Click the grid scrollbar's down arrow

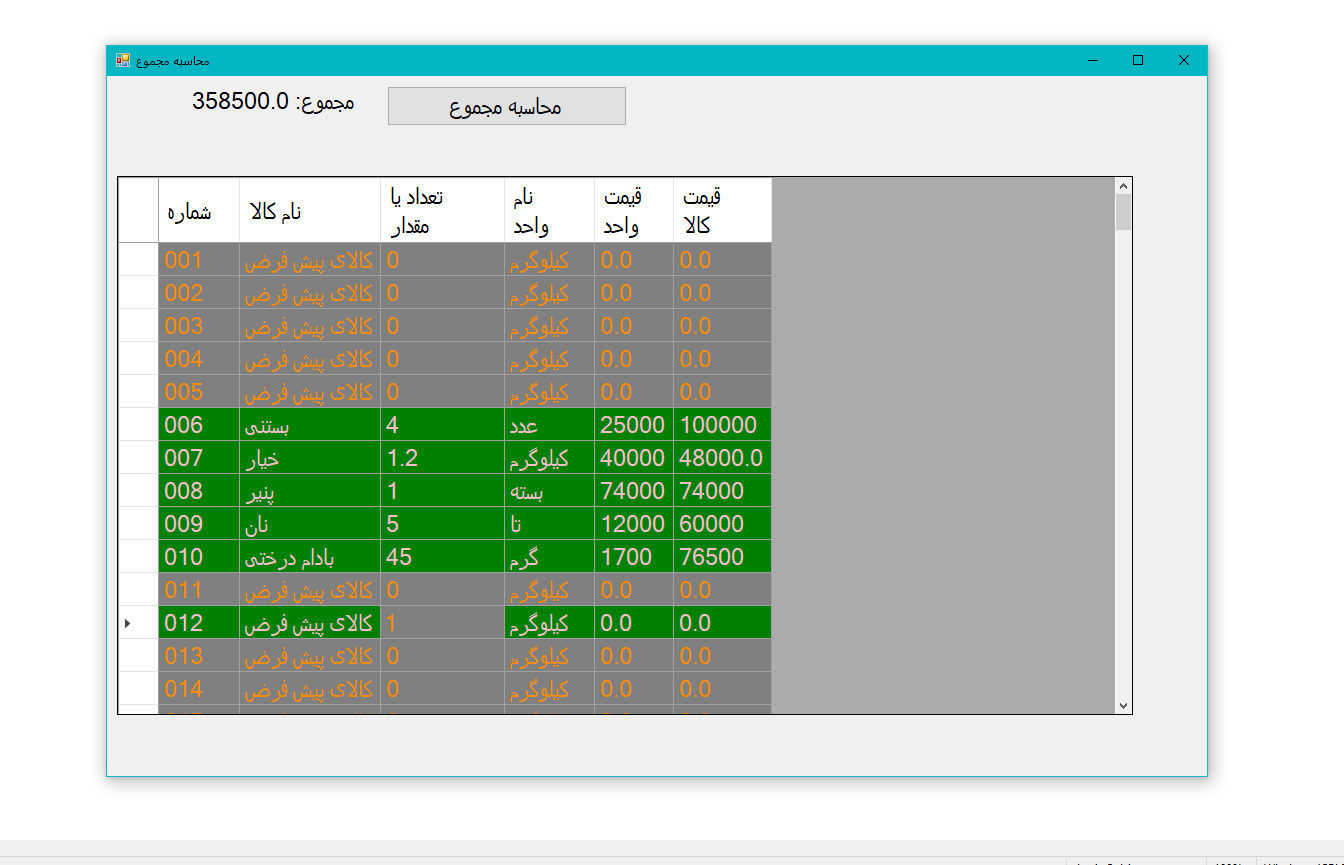tap(1123, 705)
